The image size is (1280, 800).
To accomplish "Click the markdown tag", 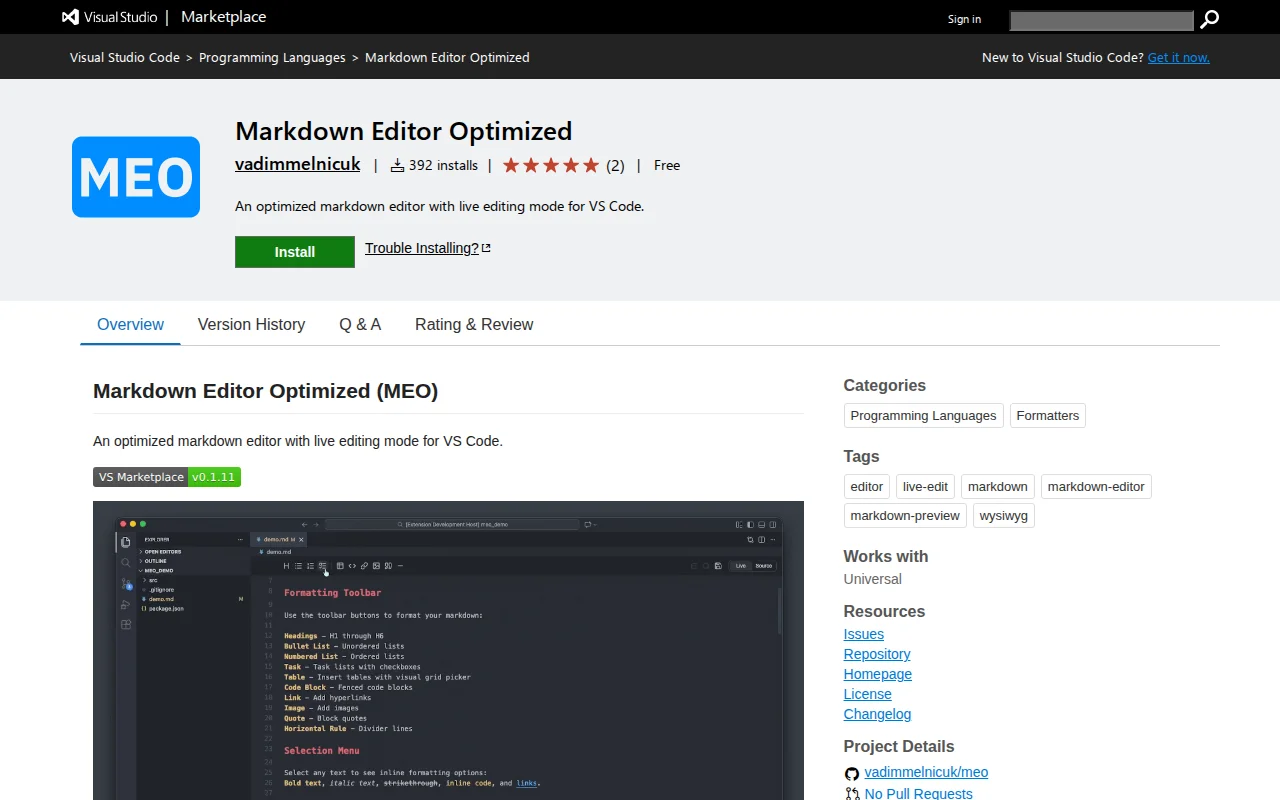I will pos(998,486).
